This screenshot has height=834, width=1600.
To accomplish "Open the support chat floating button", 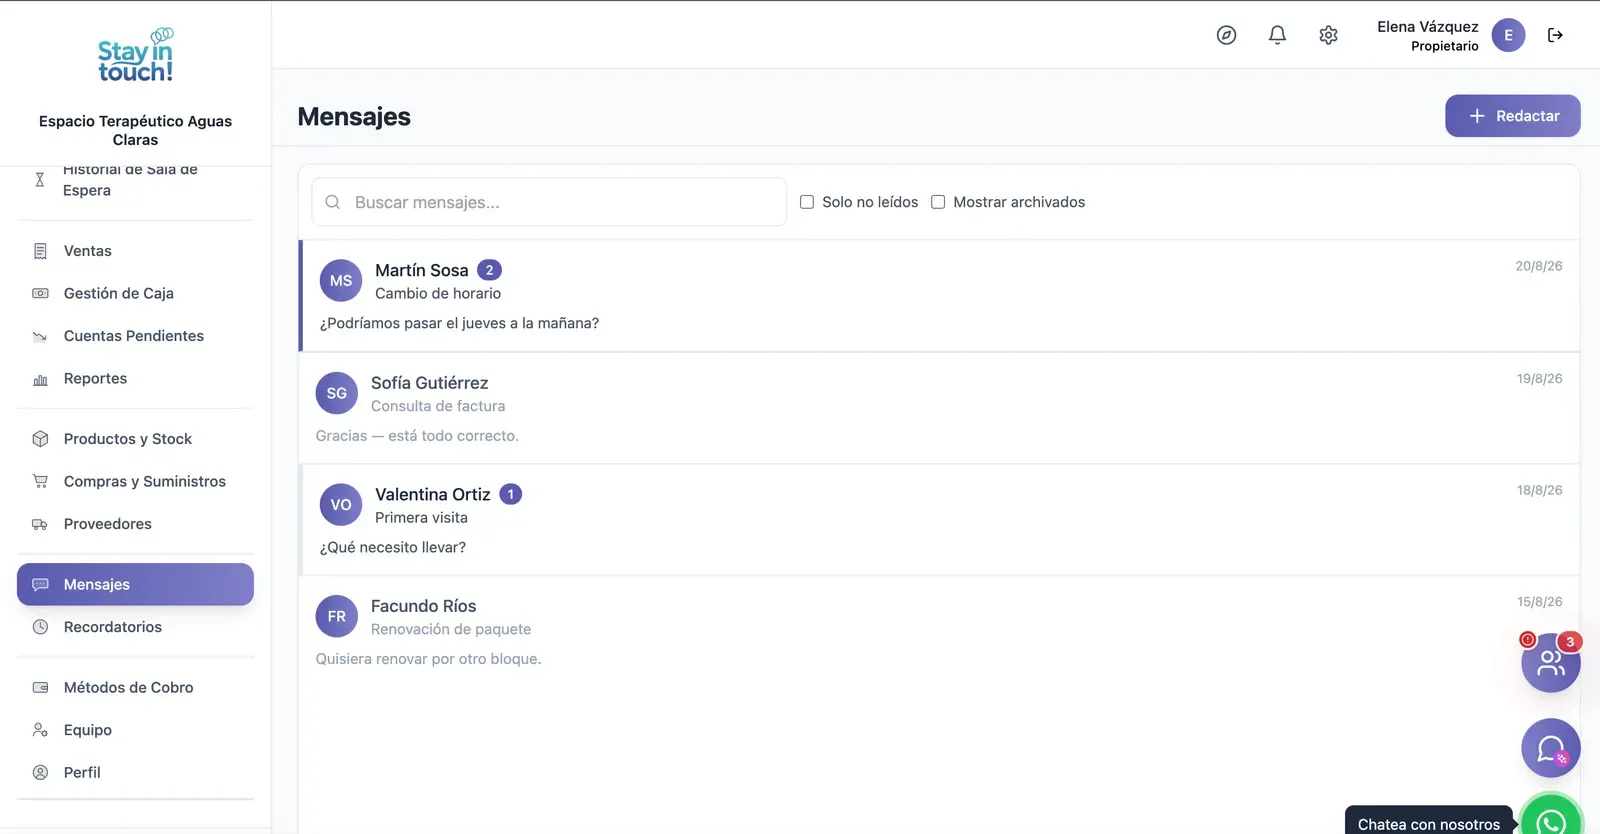I will click(1551, 748).
